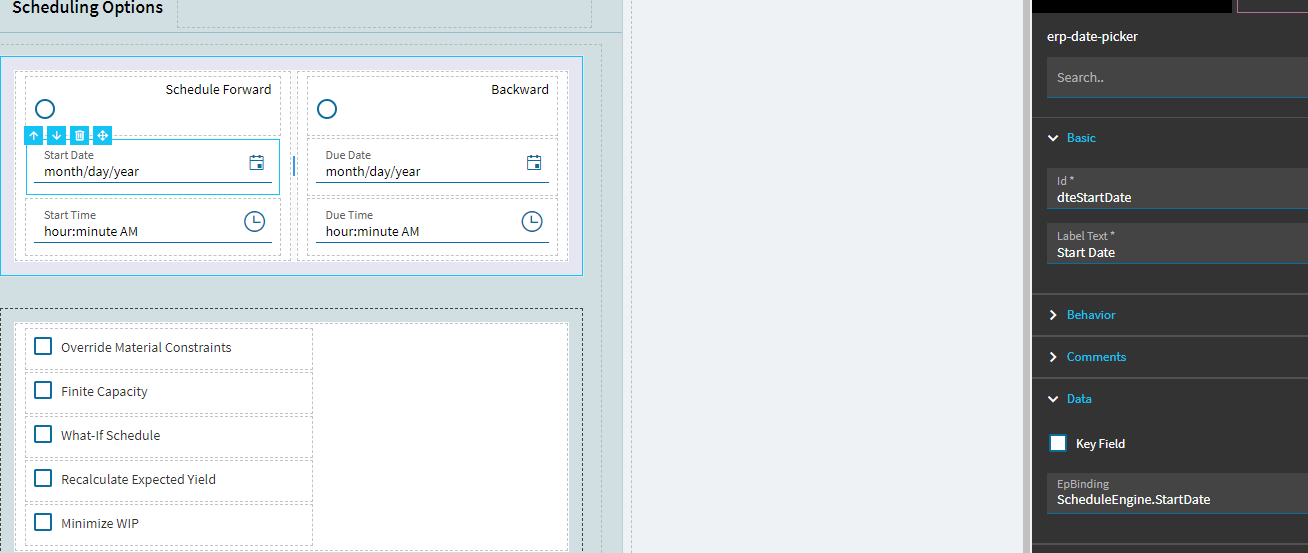Open Start Time clock icon
Image resolution: width=1308 pixels, height=553 pixels.
click(x=255, y=221)
